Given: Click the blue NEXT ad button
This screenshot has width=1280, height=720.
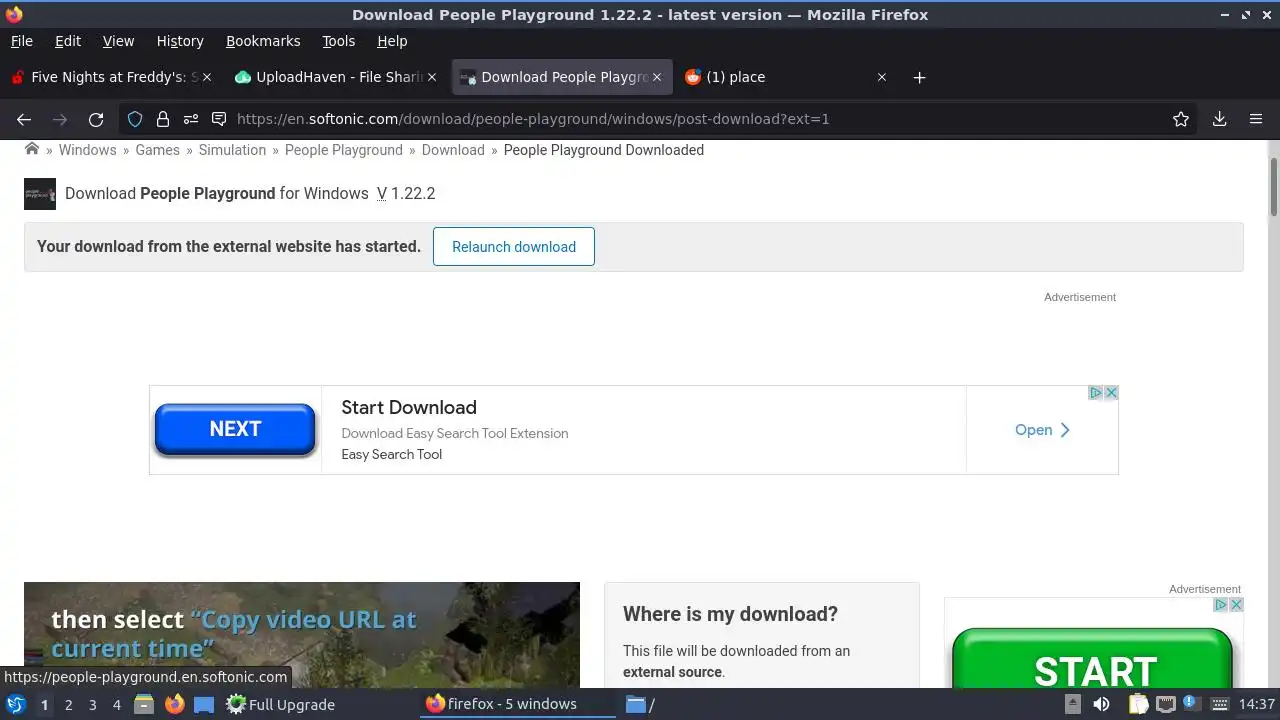Looking at the screenshot, I should [235, 429].
